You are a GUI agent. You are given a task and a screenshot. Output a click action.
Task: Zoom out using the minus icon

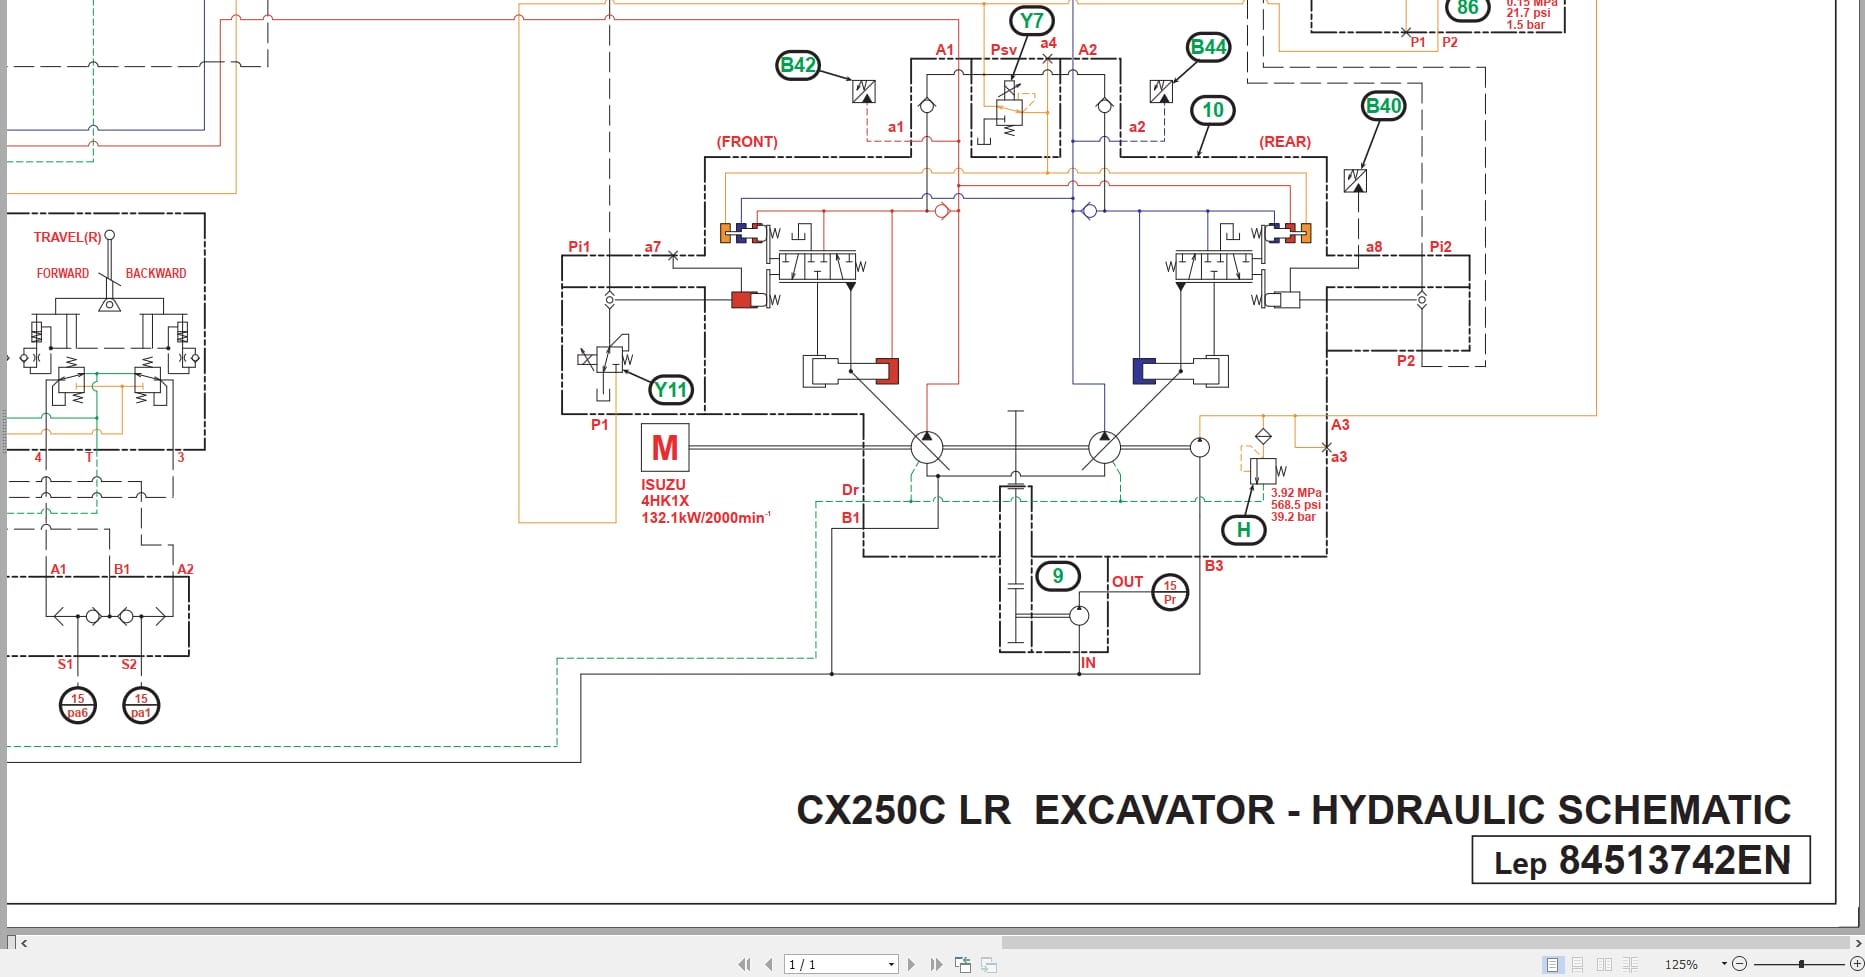click(1737, 963)
